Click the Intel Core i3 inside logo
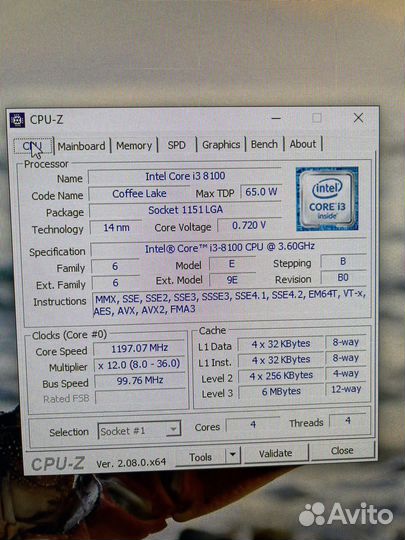The image size is (405, 540). pos(327,199)
